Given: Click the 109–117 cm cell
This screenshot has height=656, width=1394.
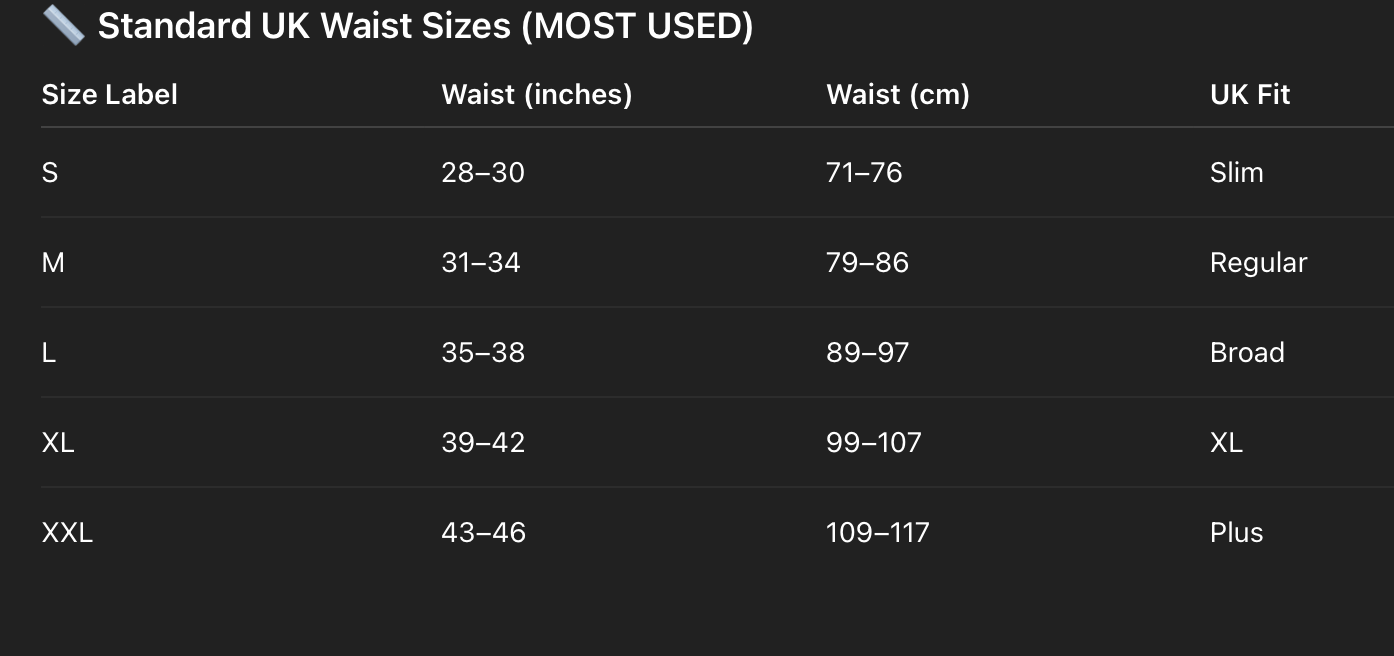Looking at the screenshot, I should [x=878, y=533].
